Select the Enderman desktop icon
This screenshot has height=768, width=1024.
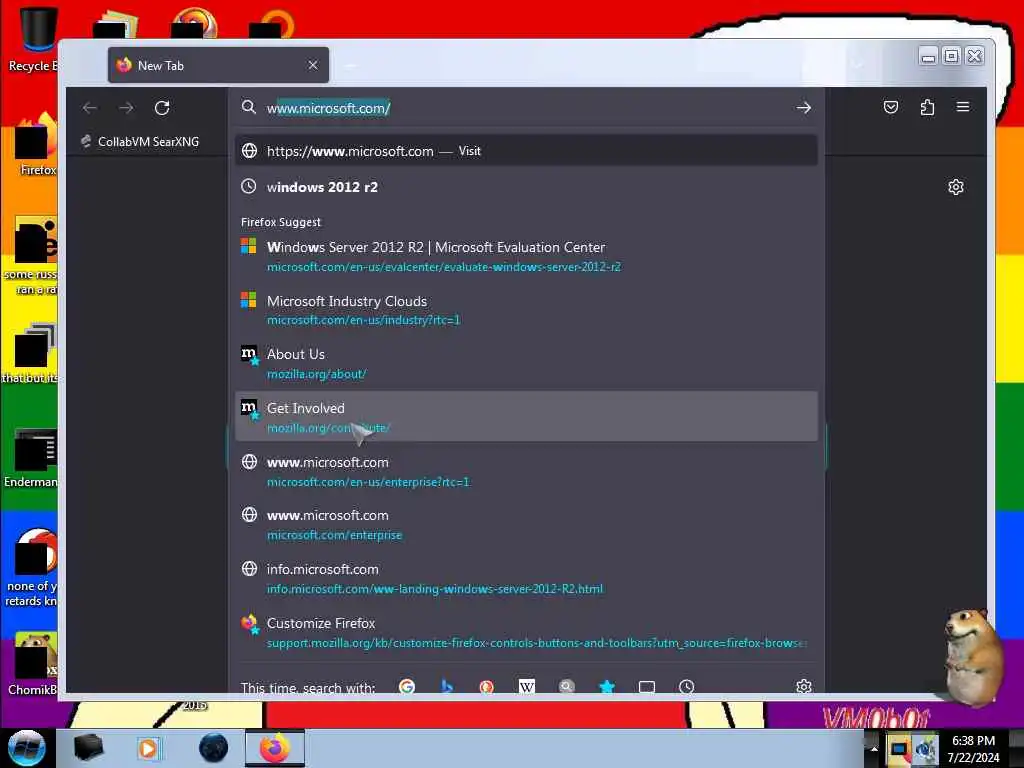(31, 457)
